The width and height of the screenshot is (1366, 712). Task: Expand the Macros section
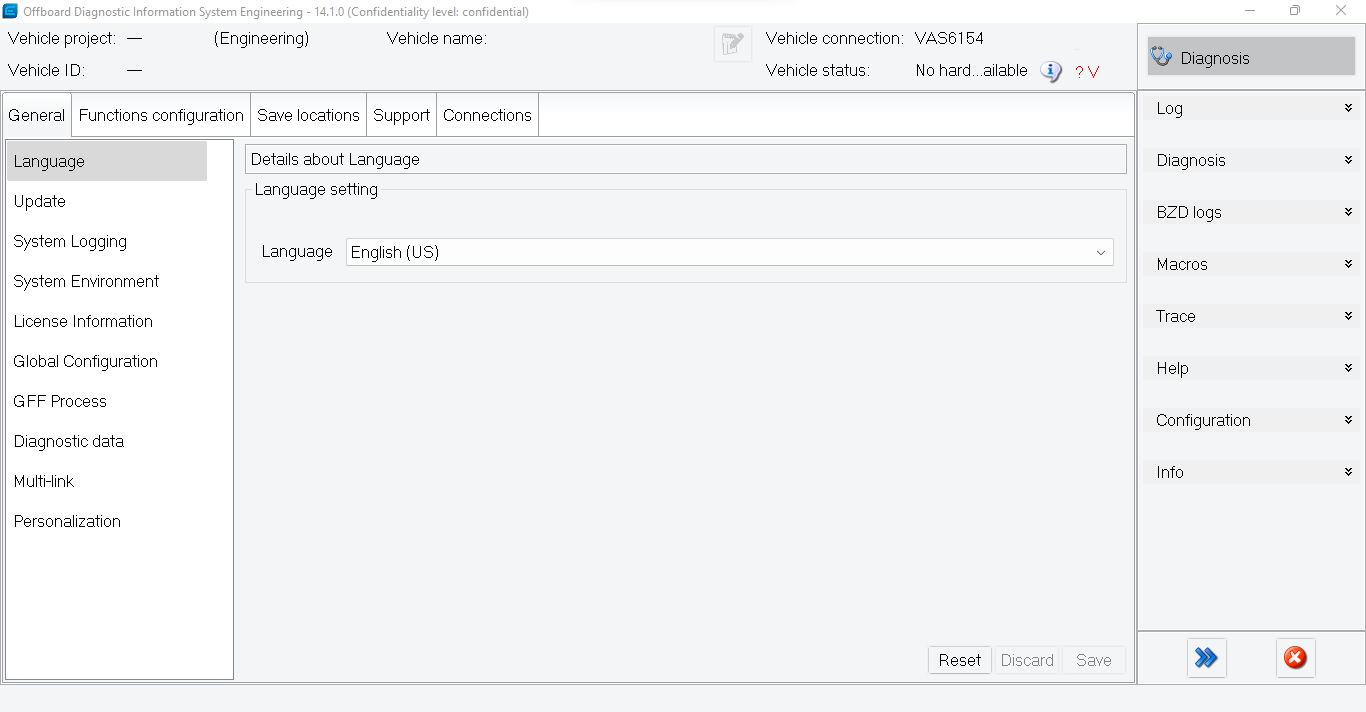[x=1251, y=264]
